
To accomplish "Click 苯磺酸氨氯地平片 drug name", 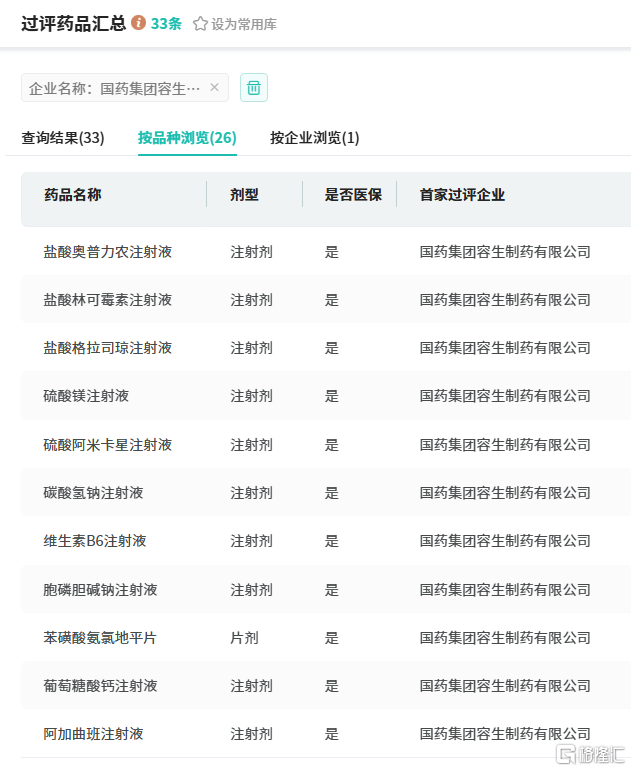I will pyautogui.click(x=100, y=638).
